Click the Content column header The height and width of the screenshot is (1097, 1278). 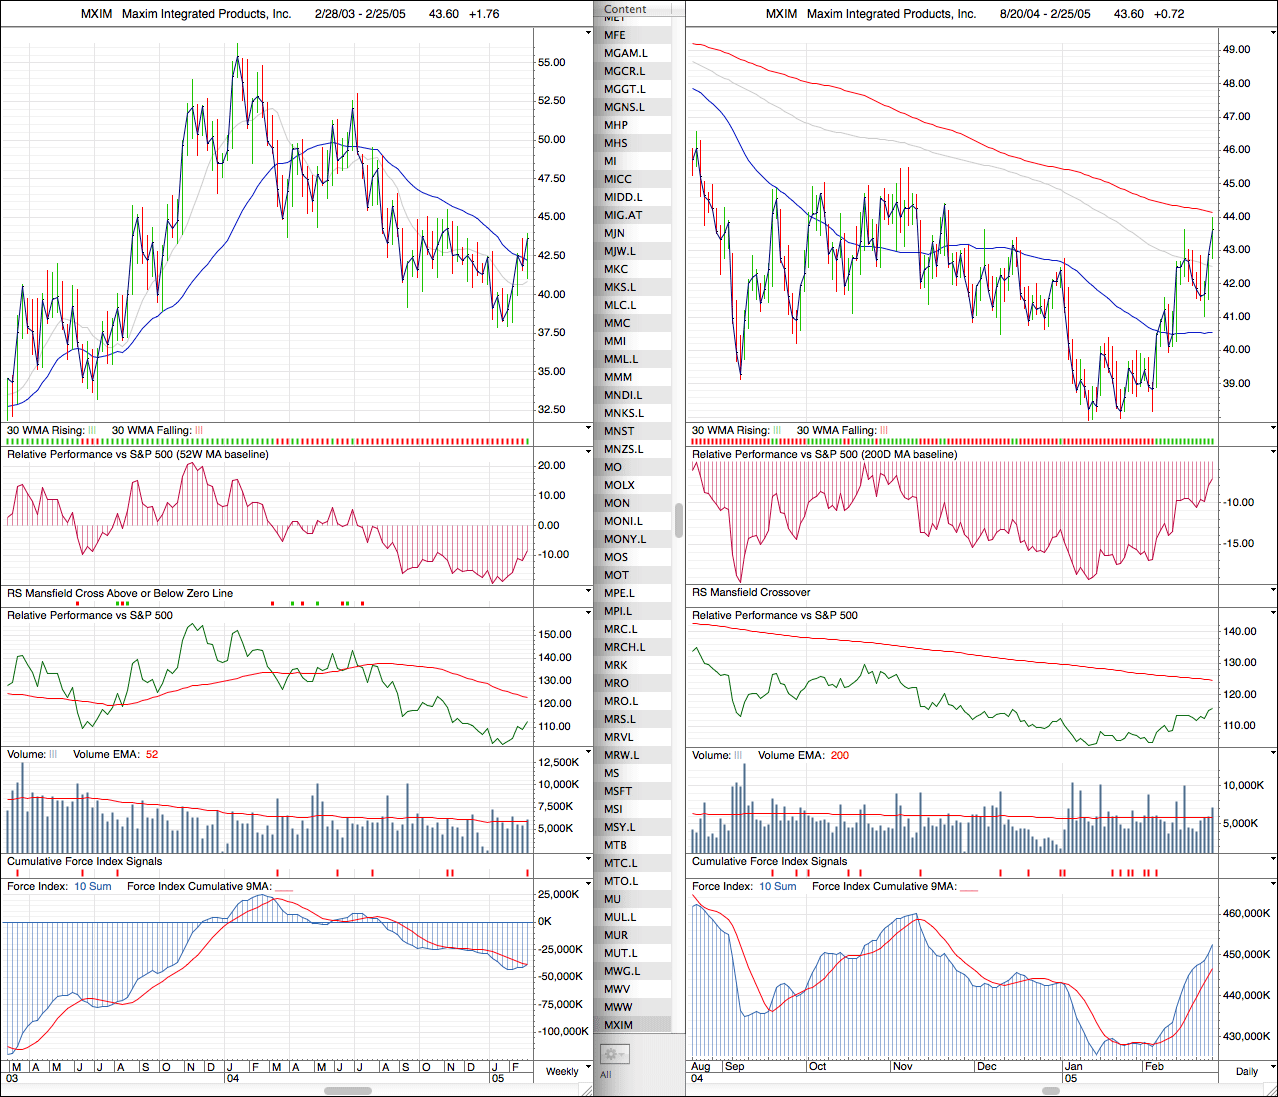(626, 9)
